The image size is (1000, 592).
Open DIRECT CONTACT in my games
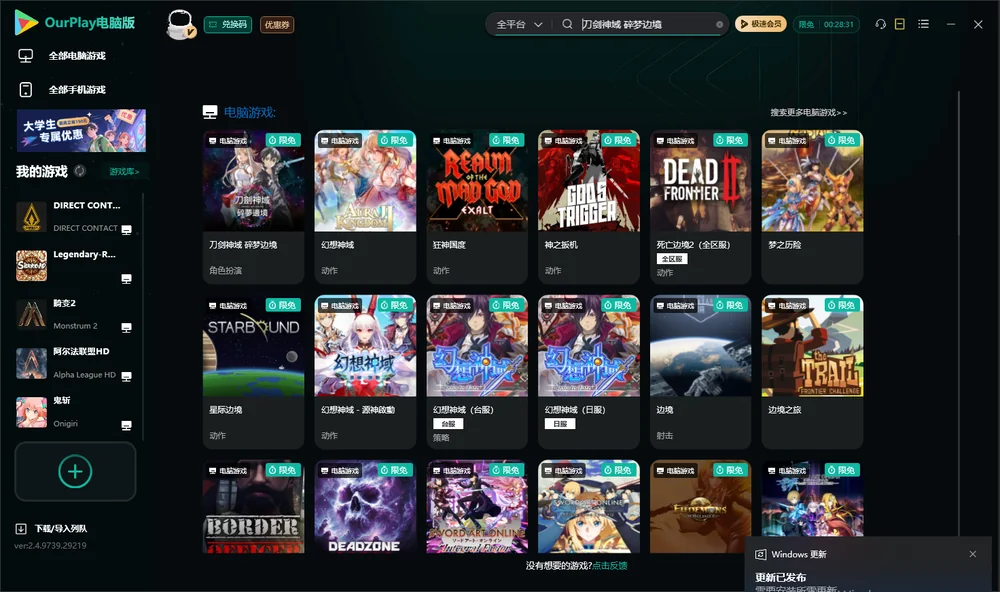75,217
